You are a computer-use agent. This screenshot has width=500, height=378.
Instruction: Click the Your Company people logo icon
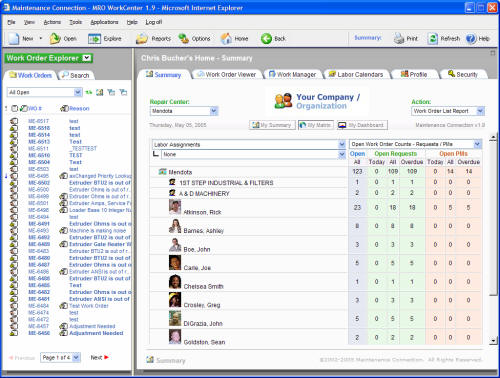(283, 101)
